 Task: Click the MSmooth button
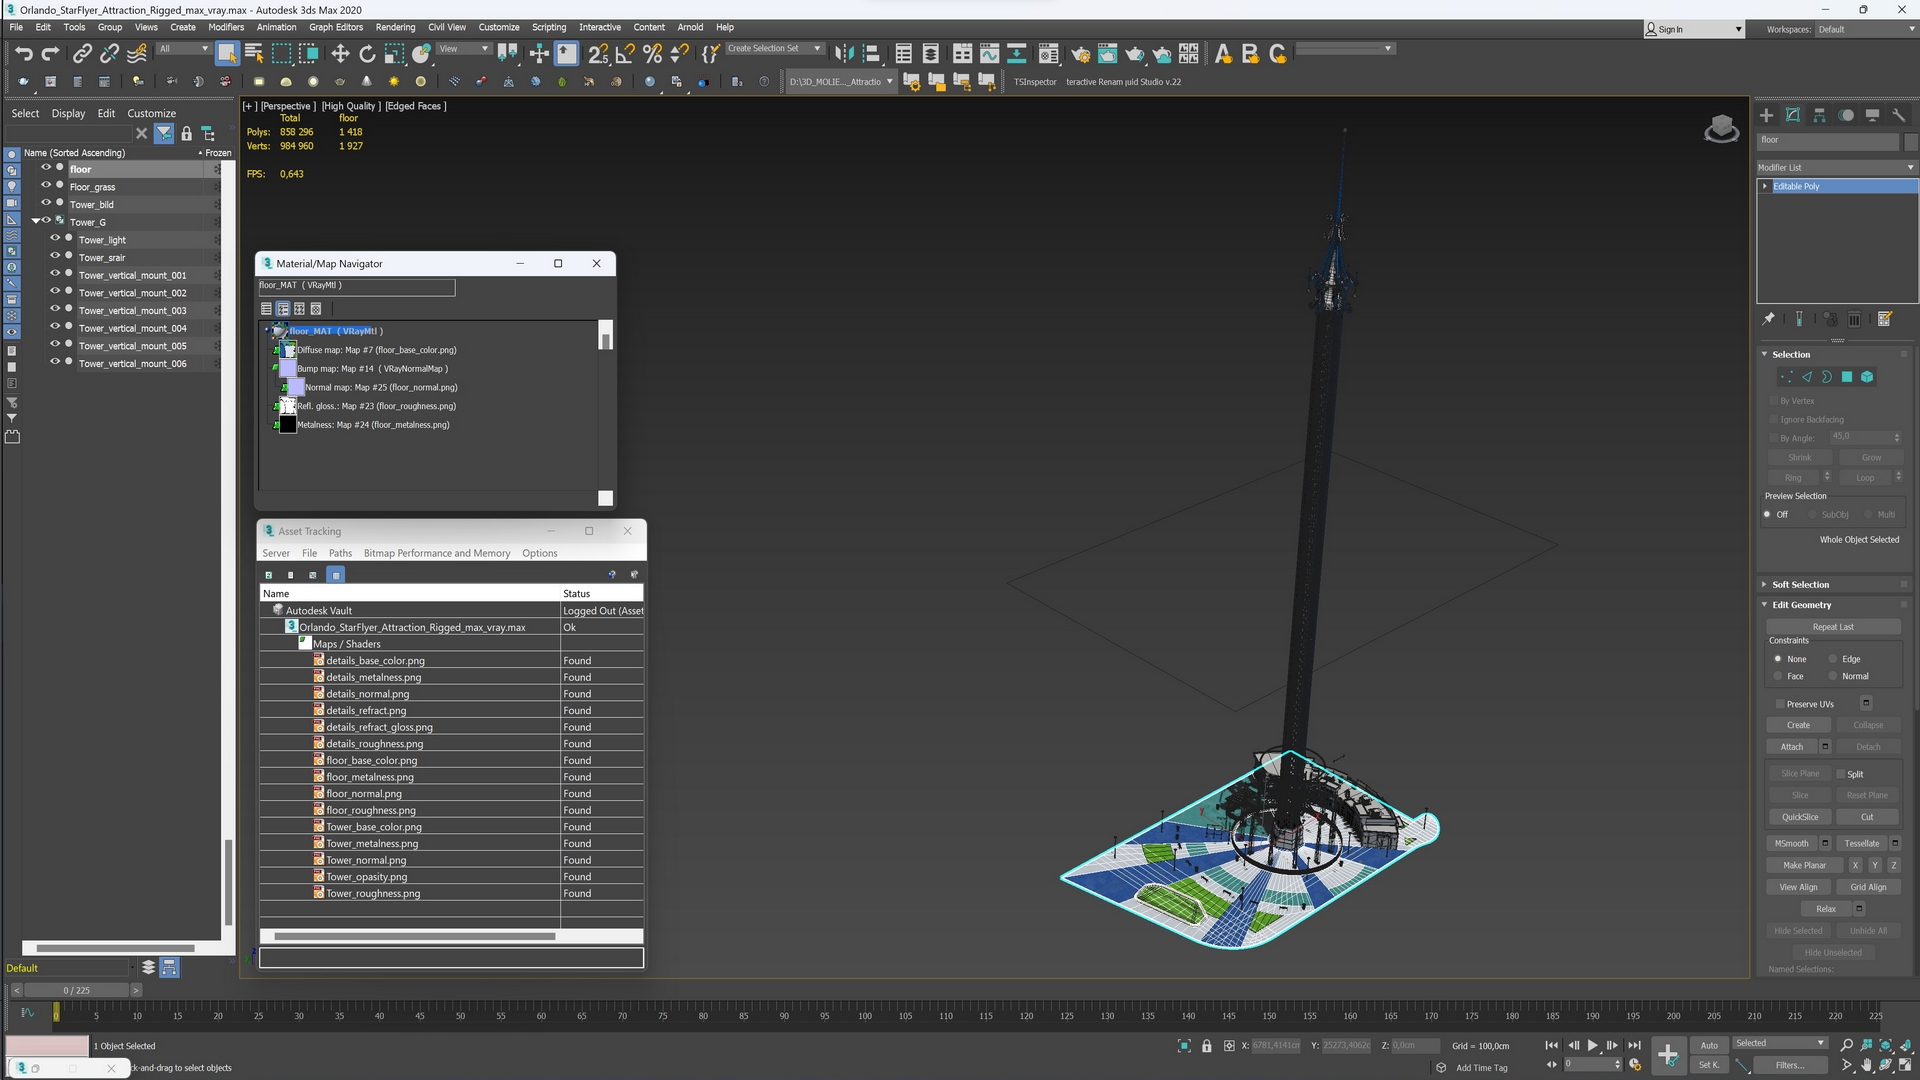1792,843
